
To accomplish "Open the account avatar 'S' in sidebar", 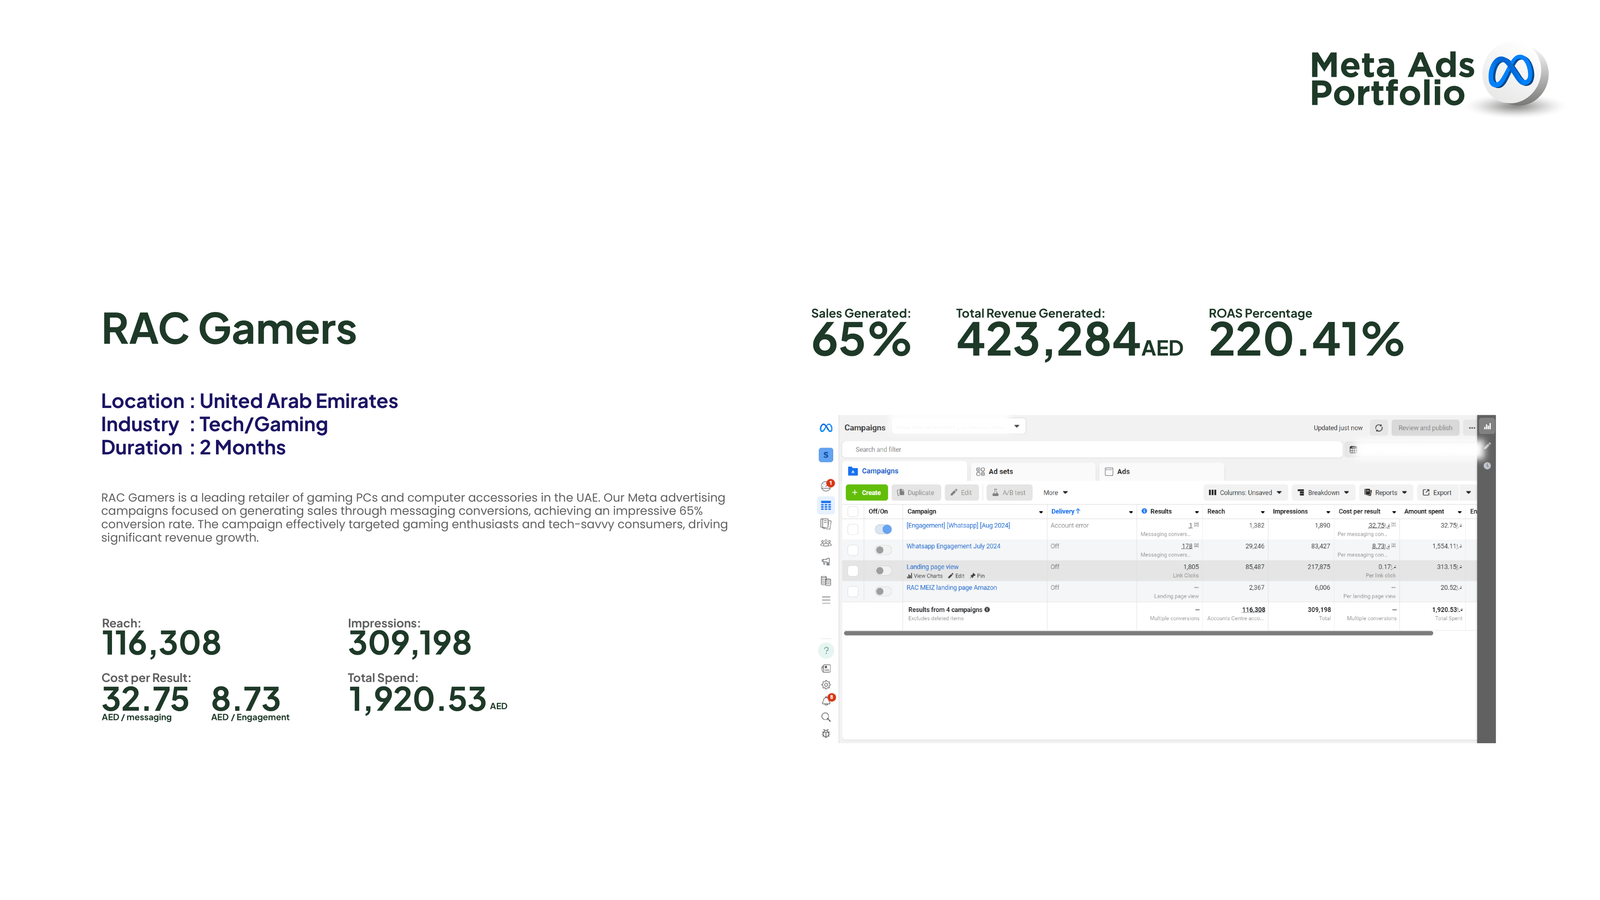I will pyautogui.click(x=826, y=455).
